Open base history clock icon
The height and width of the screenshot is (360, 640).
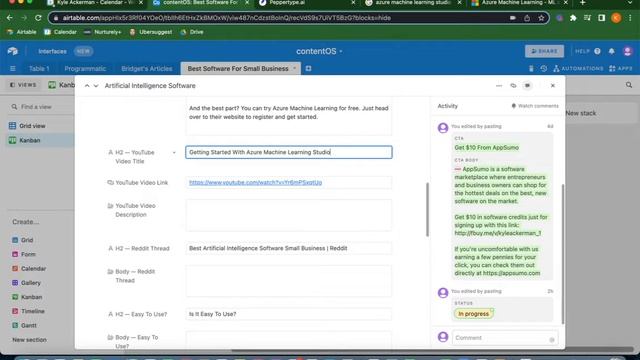[x=544, y=69]
